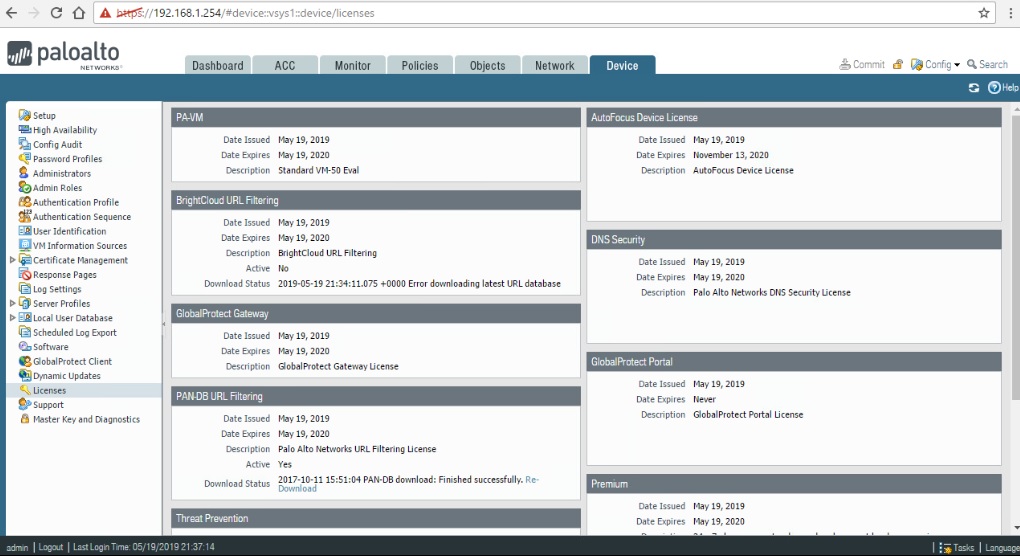
Task: Click 'Standard VM-50 Eval' description text
Action: point(319,170)
